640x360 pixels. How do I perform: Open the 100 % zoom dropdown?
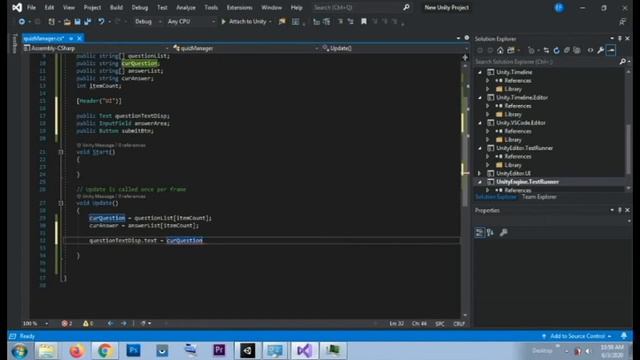pos(36,323)
